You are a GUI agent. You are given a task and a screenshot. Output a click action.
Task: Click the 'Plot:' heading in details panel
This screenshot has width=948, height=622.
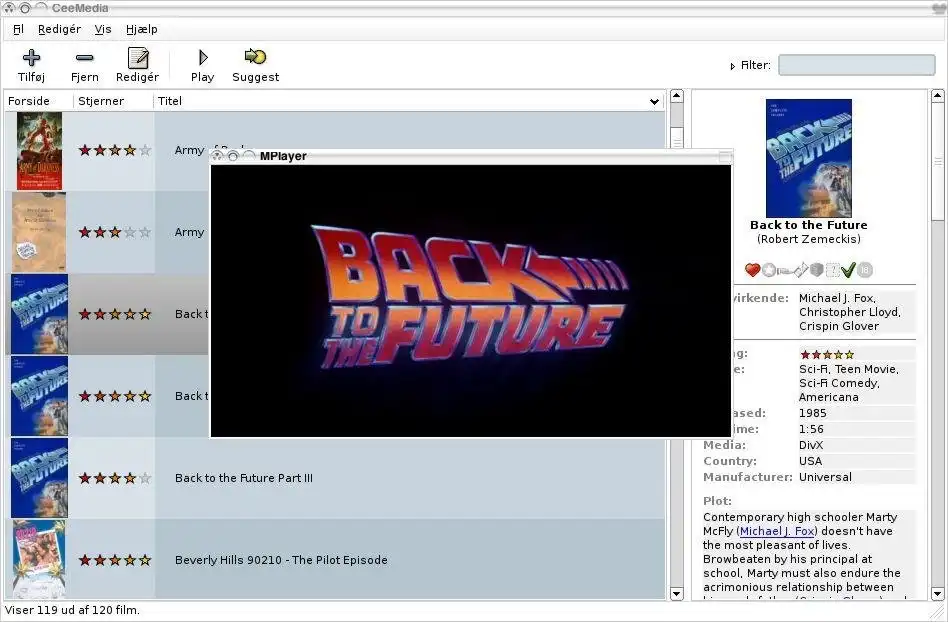click(717, 501)
